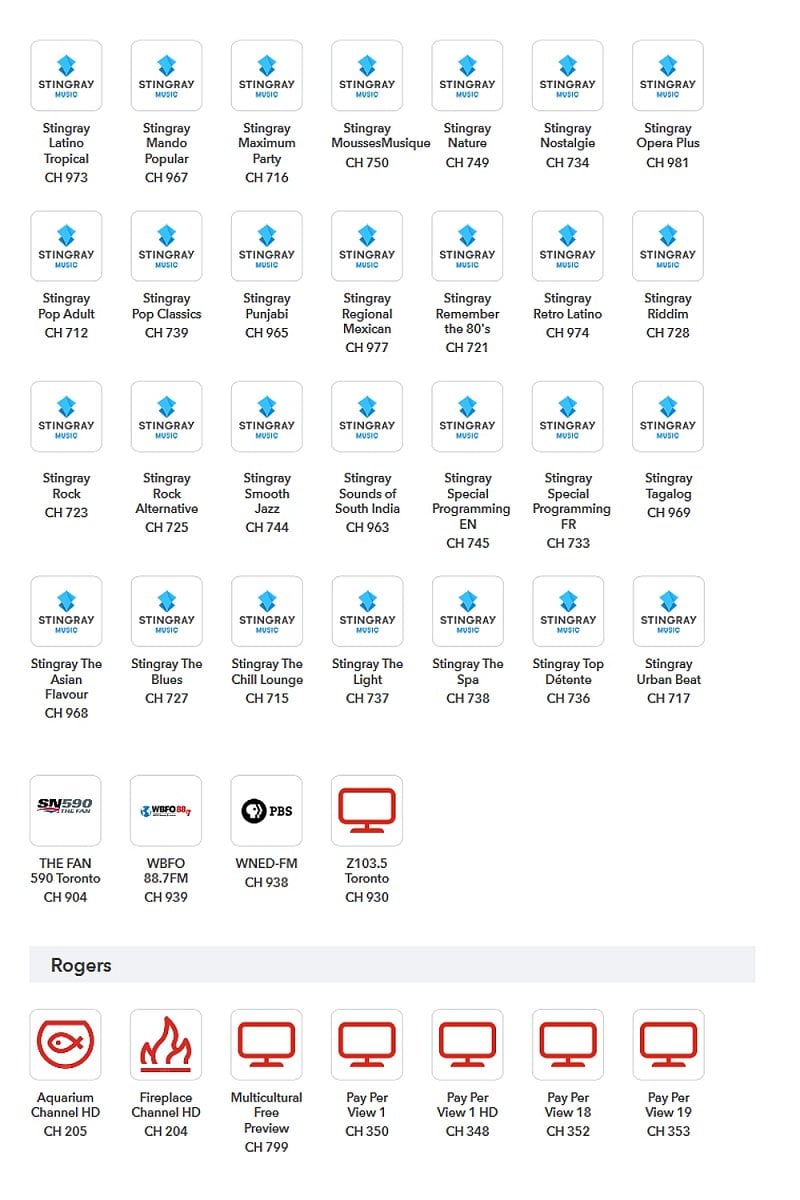This screenshot has width=800, height=1200.
Task: Click the PBS logo for WNED-FM
Action: click(x=267, y=810)
